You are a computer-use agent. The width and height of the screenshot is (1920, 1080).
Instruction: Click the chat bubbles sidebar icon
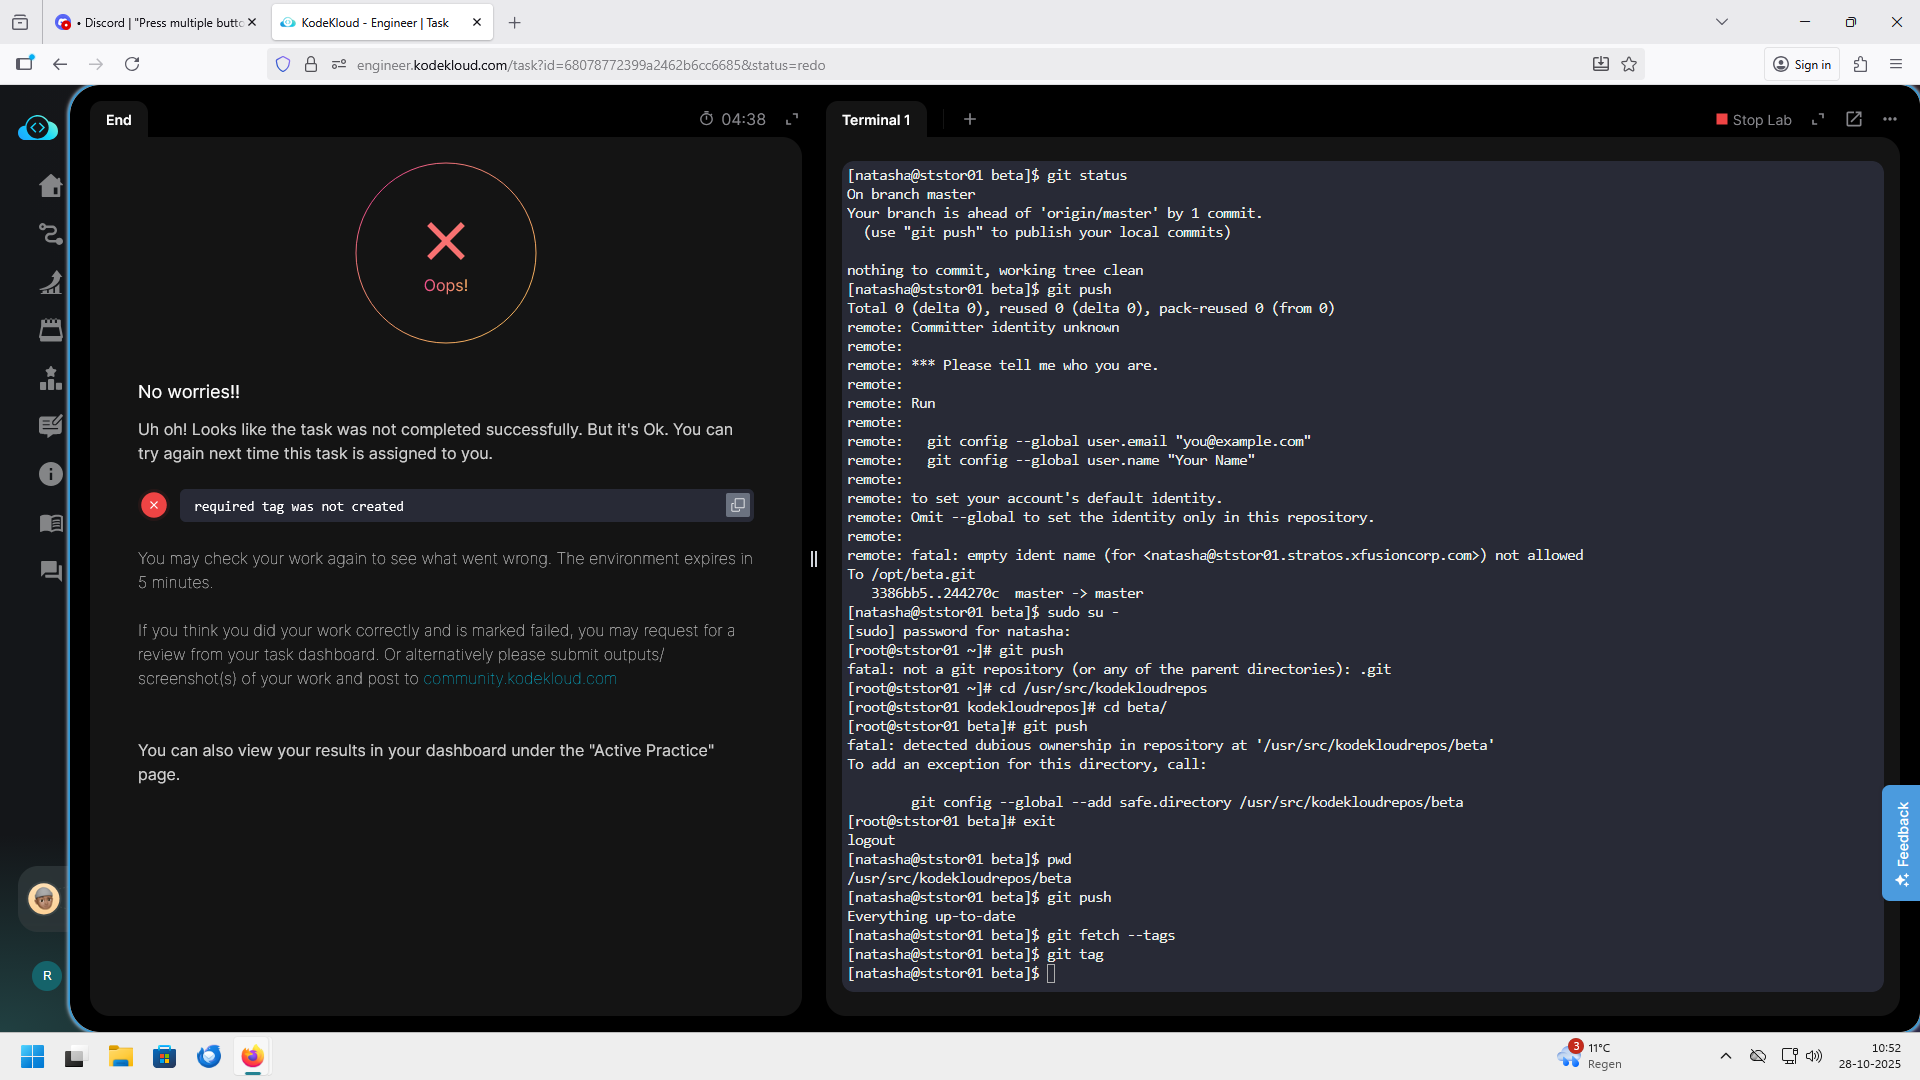[x=50, y=571]
